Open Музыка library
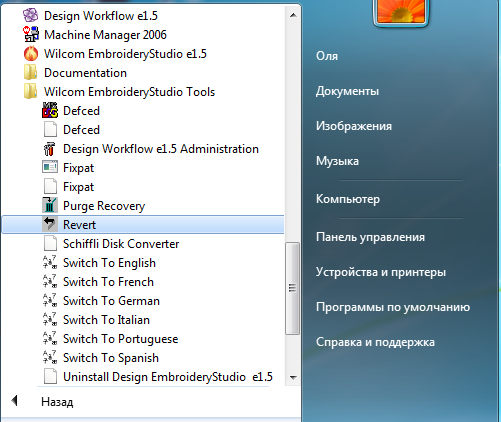The width and height of the screenshot is (501, 422). pos(337,161)
